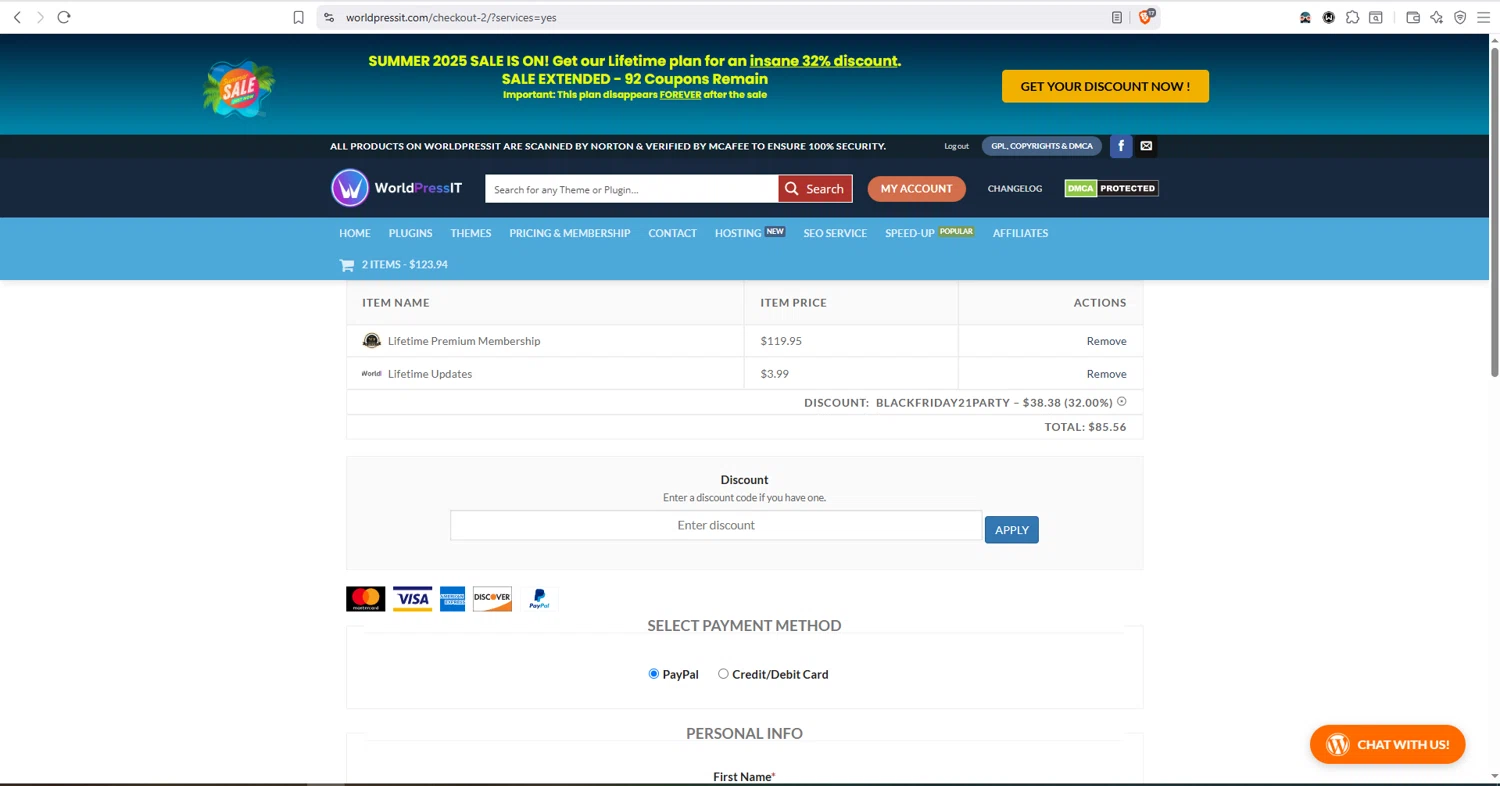Click the $119.95 item price

781,341
